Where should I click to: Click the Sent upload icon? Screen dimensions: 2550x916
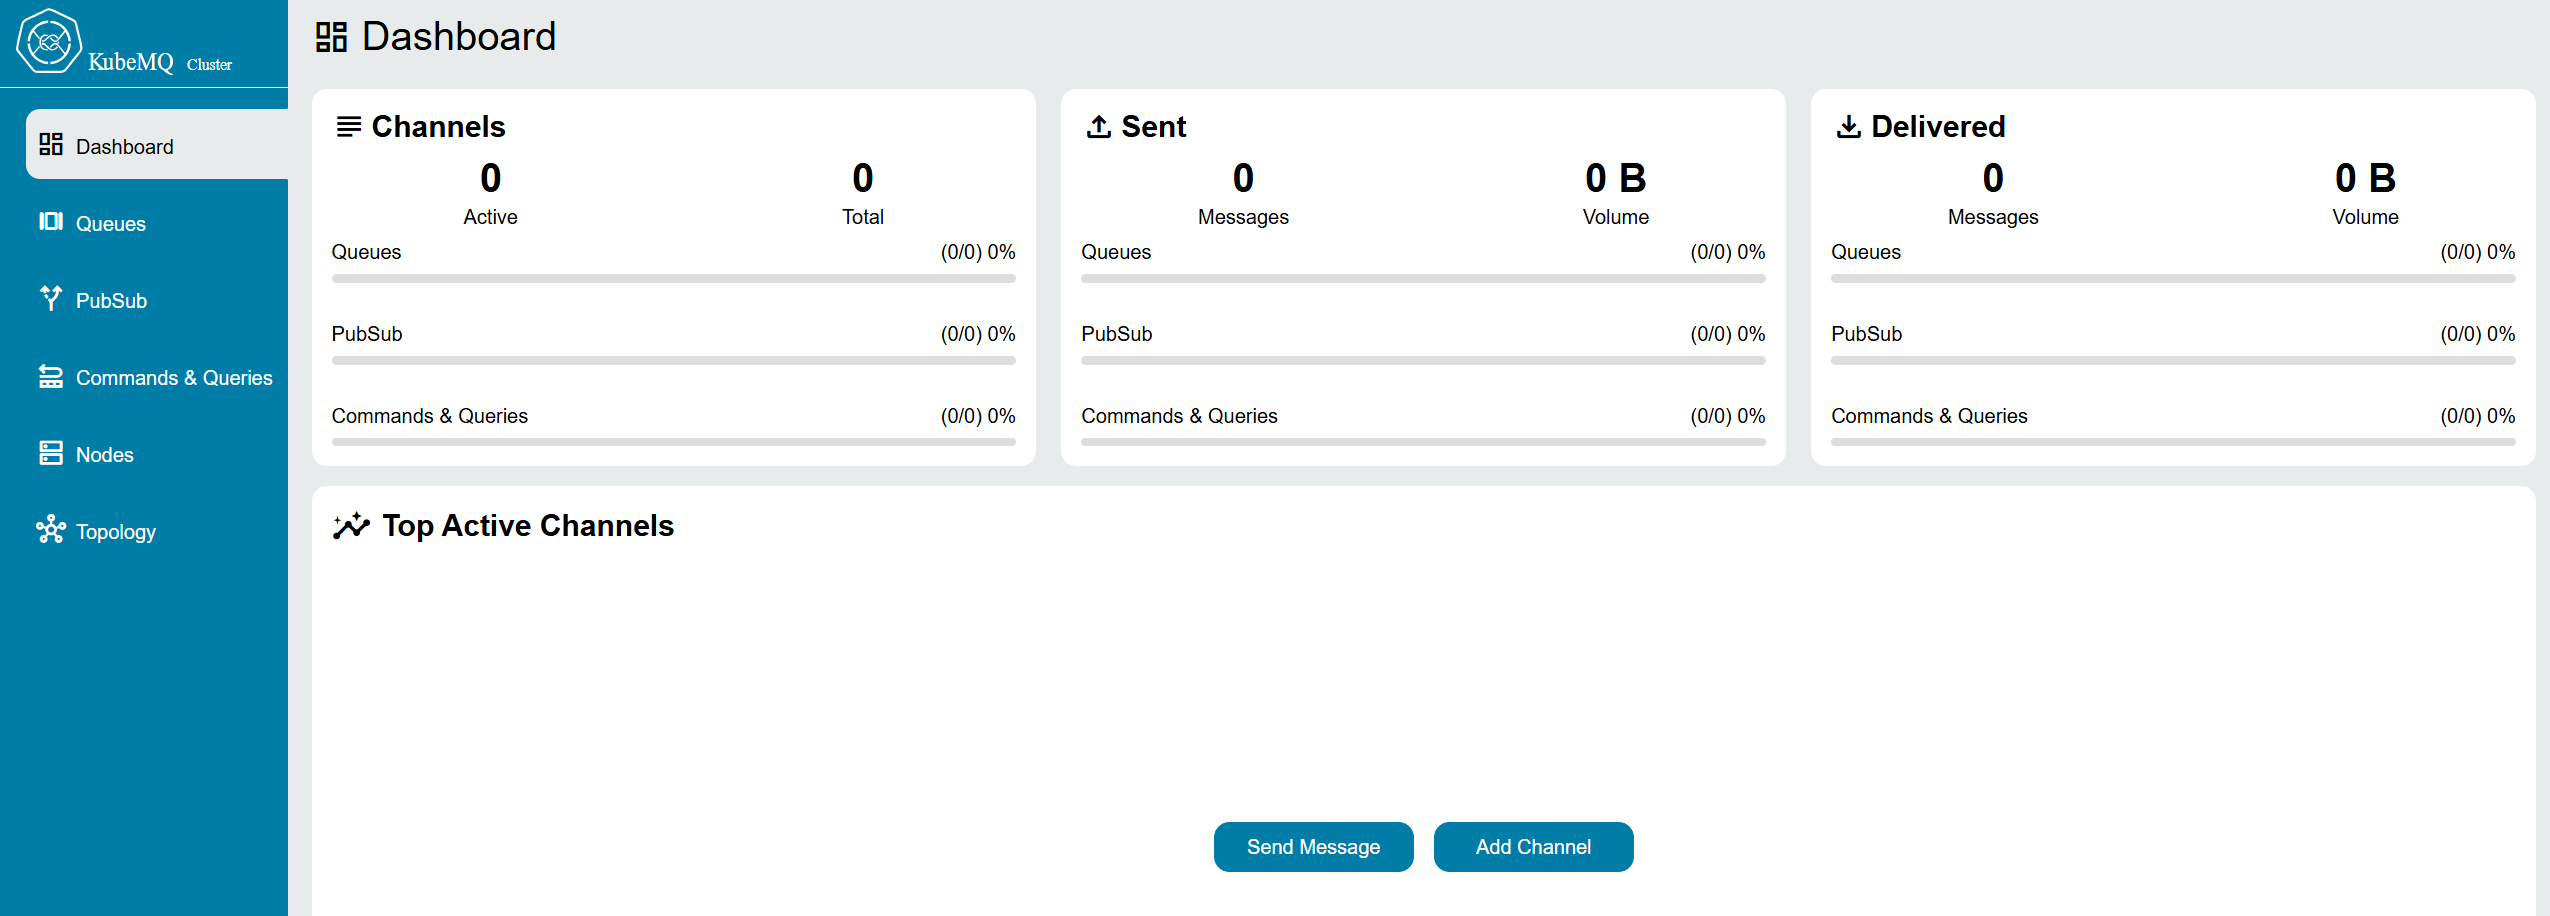(1099, 127)
